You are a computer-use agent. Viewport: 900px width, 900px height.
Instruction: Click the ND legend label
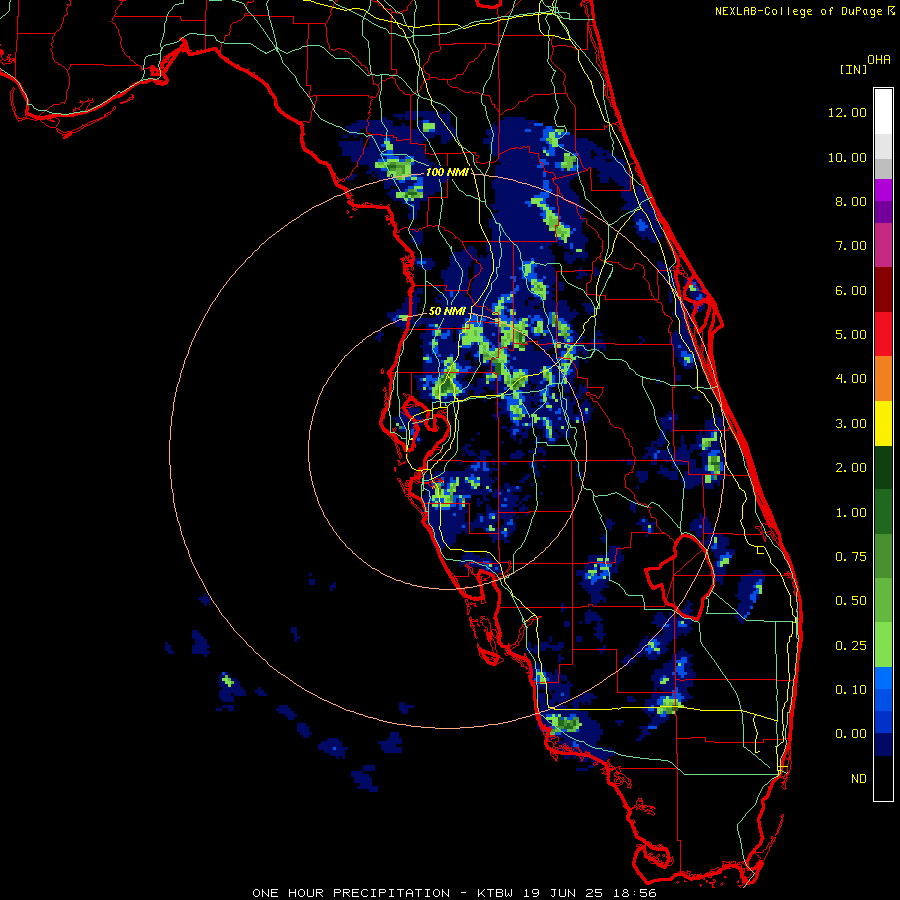(859, 779)
